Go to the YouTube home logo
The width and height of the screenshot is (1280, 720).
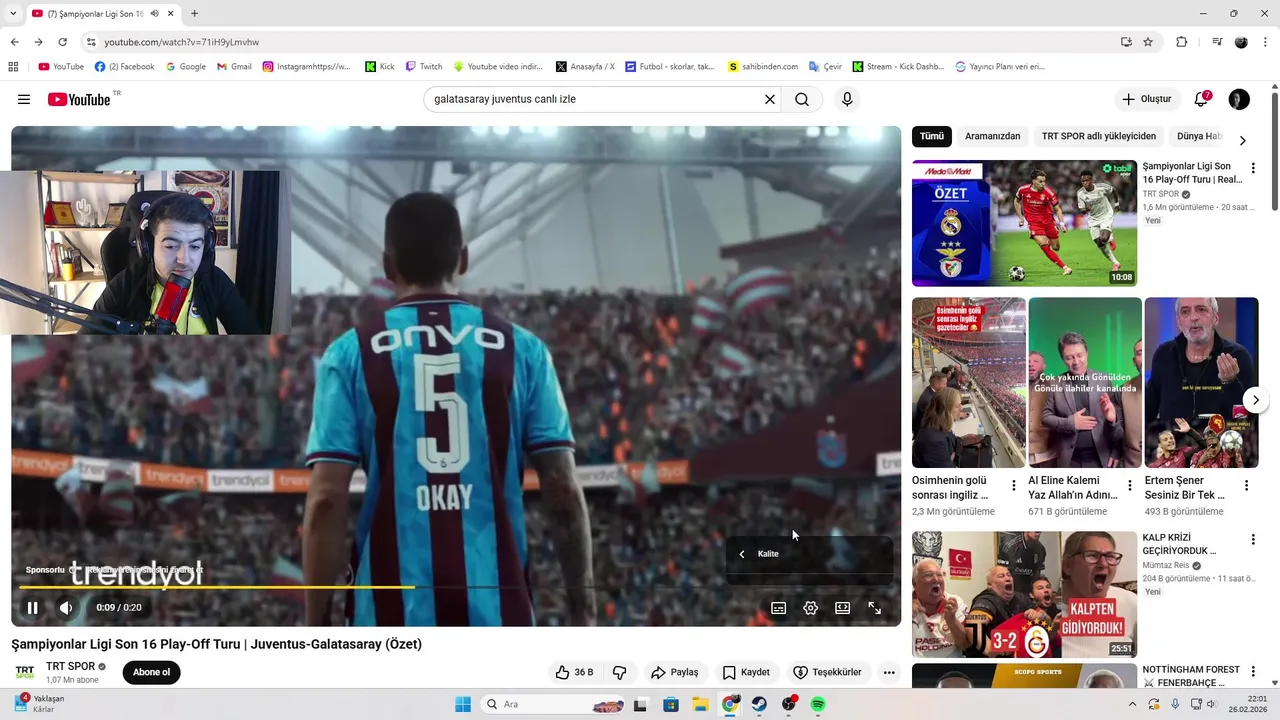(79, 99)
